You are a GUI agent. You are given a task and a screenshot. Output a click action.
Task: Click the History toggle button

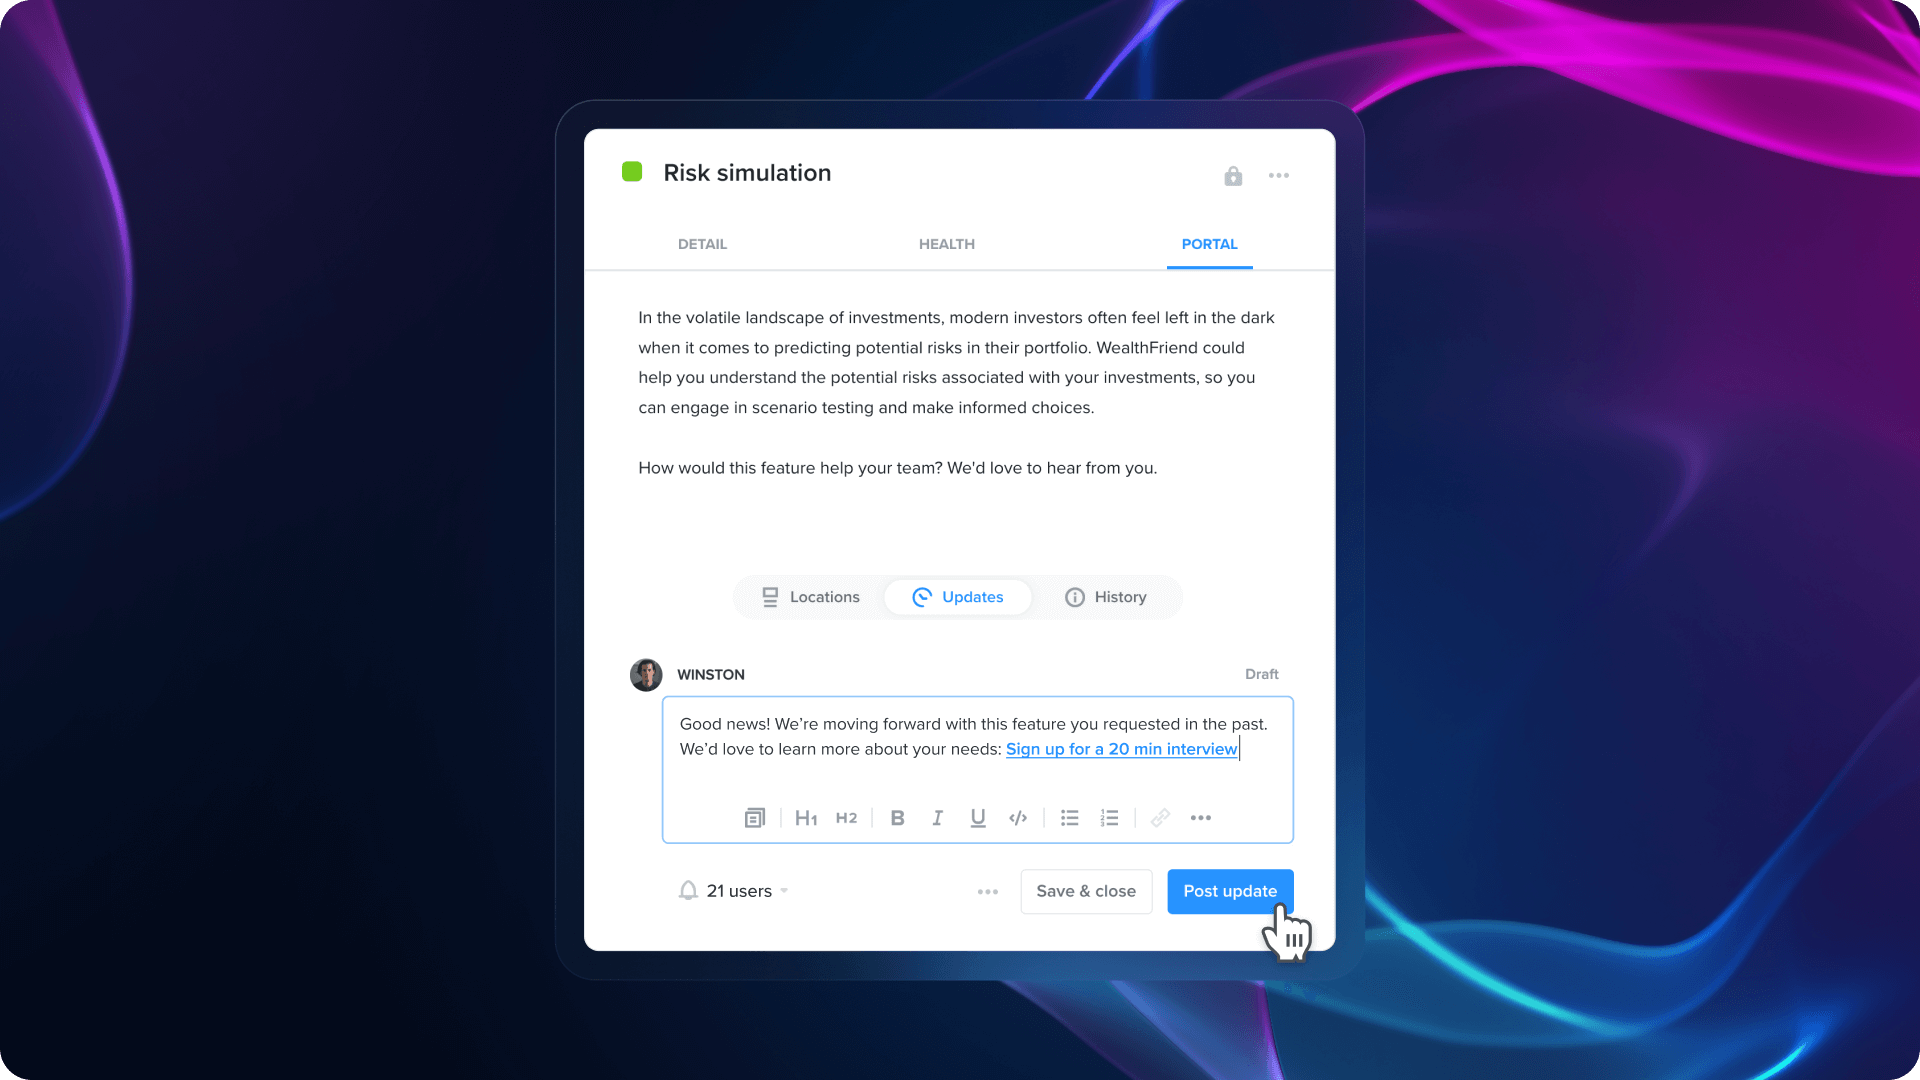[x=1105, y=596]
